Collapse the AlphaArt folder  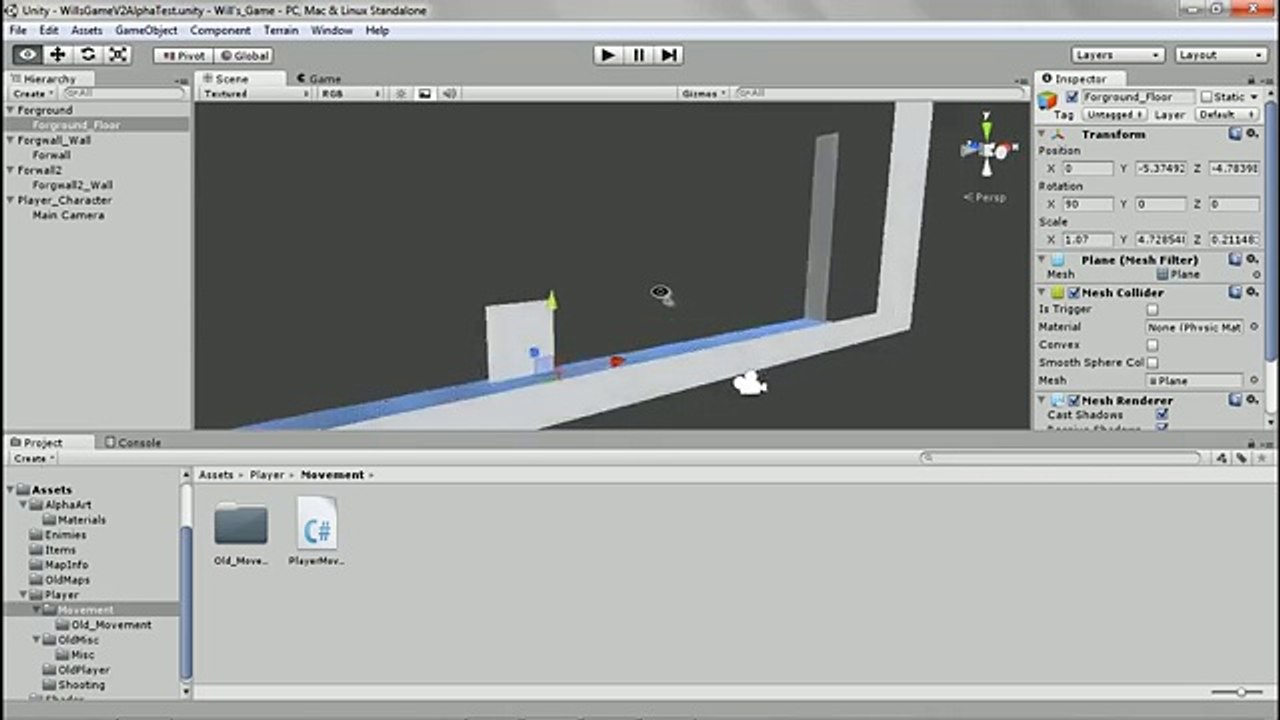(x=24, y=505)
